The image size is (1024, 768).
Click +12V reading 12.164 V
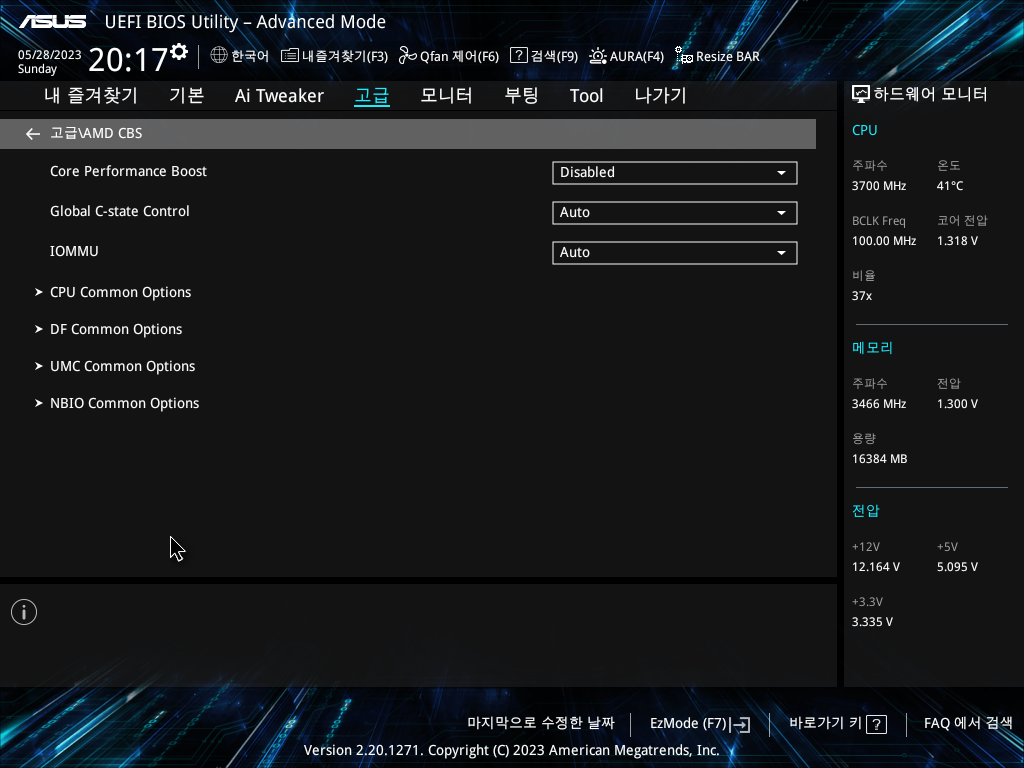coord(876,567)
